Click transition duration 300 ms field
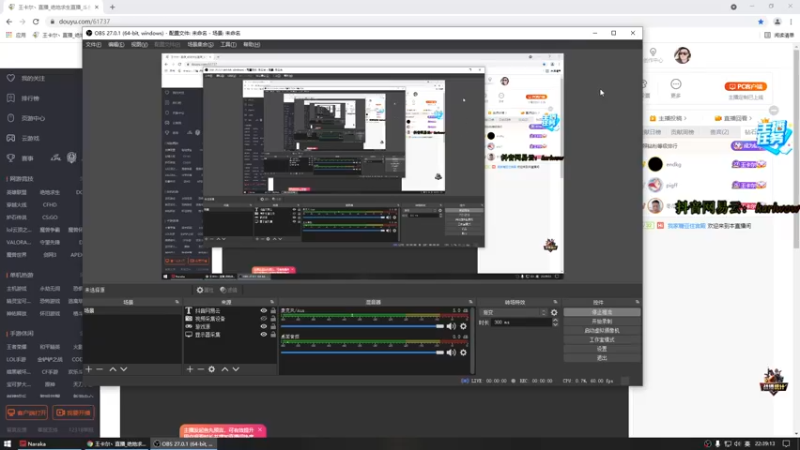This screenshot has height=450, width=800. [x=520, y=322]
